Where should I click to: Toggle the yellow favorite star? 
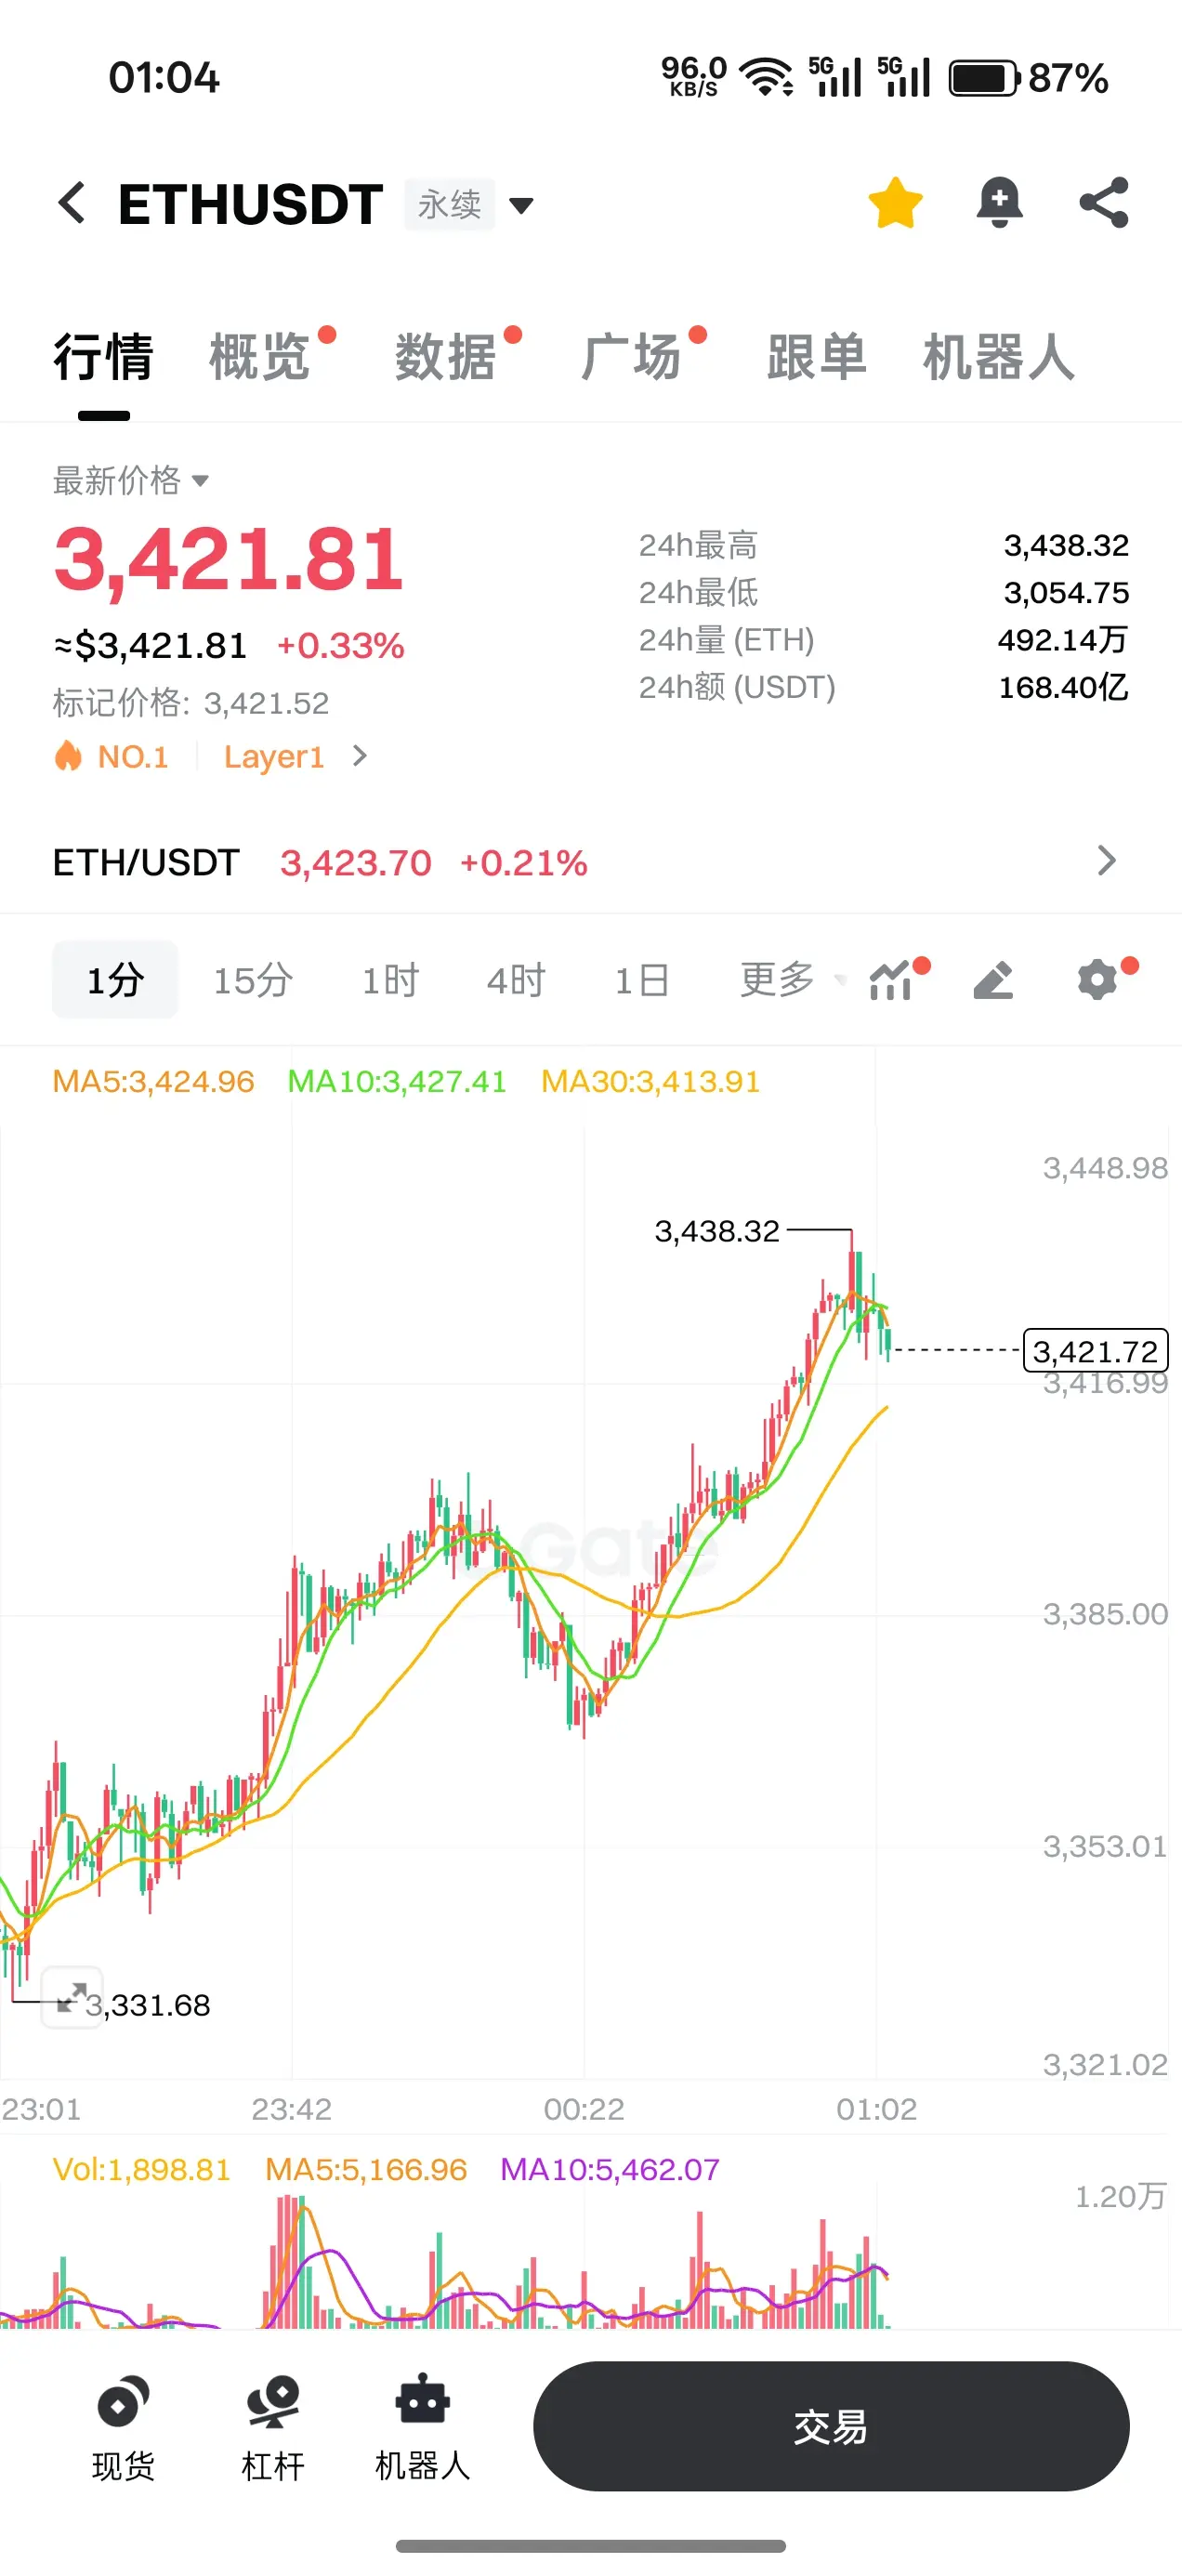coord(895,203)
